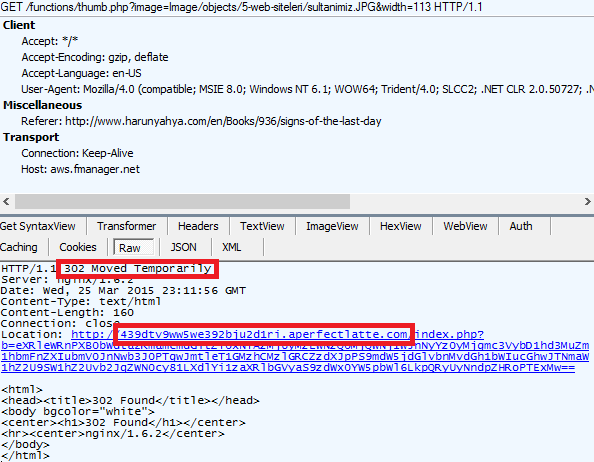Follow the aperfectlatte.com Location link
Viewport: 594px width, 462px height.
[277, 334]
